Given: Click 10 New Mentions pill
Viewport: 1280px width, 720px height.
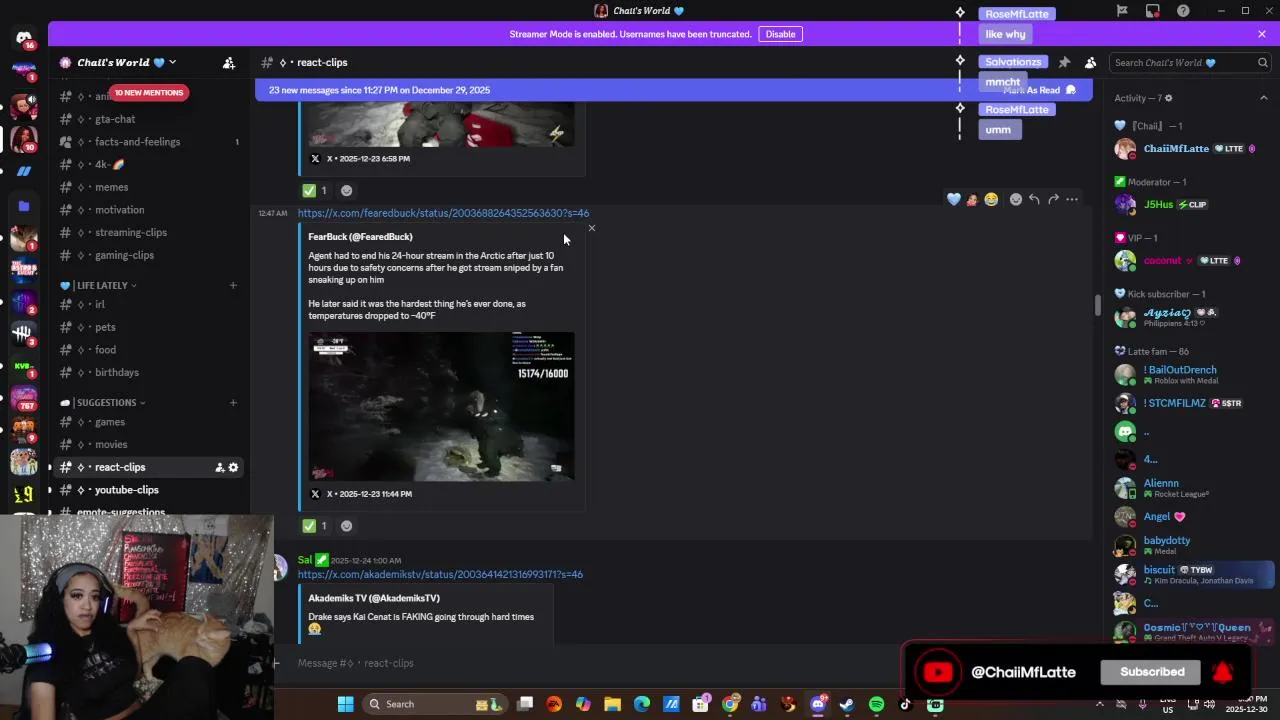Looking at the screenshot, I should coord(149,92).
